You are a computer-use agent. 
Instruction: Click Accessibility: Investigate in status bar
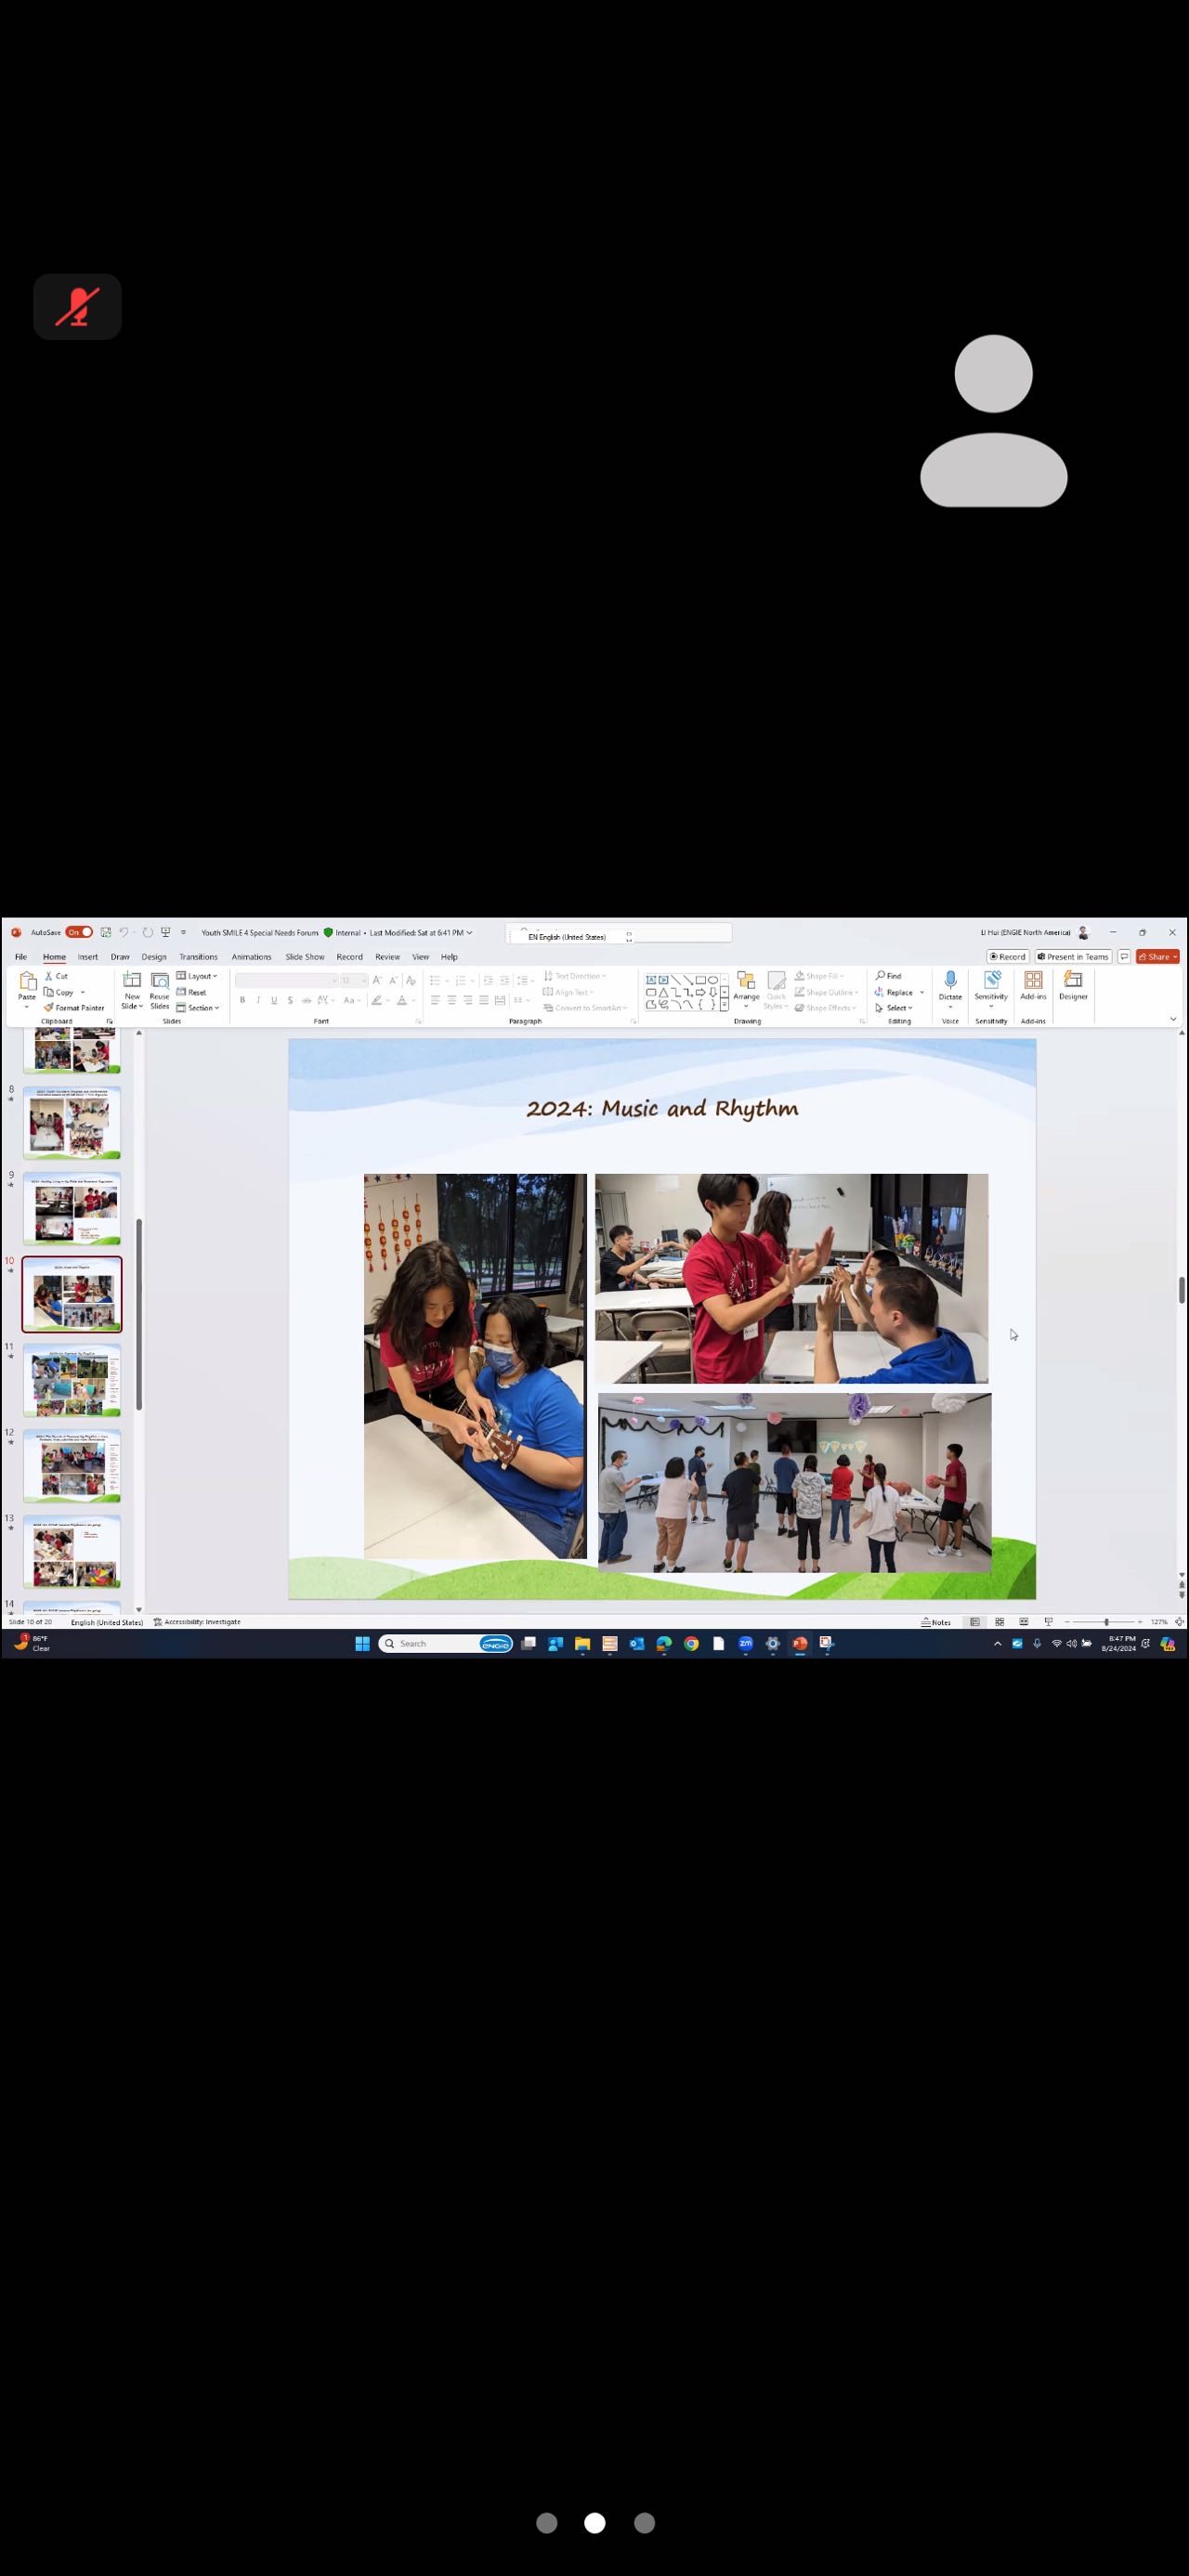[197, 1622]
